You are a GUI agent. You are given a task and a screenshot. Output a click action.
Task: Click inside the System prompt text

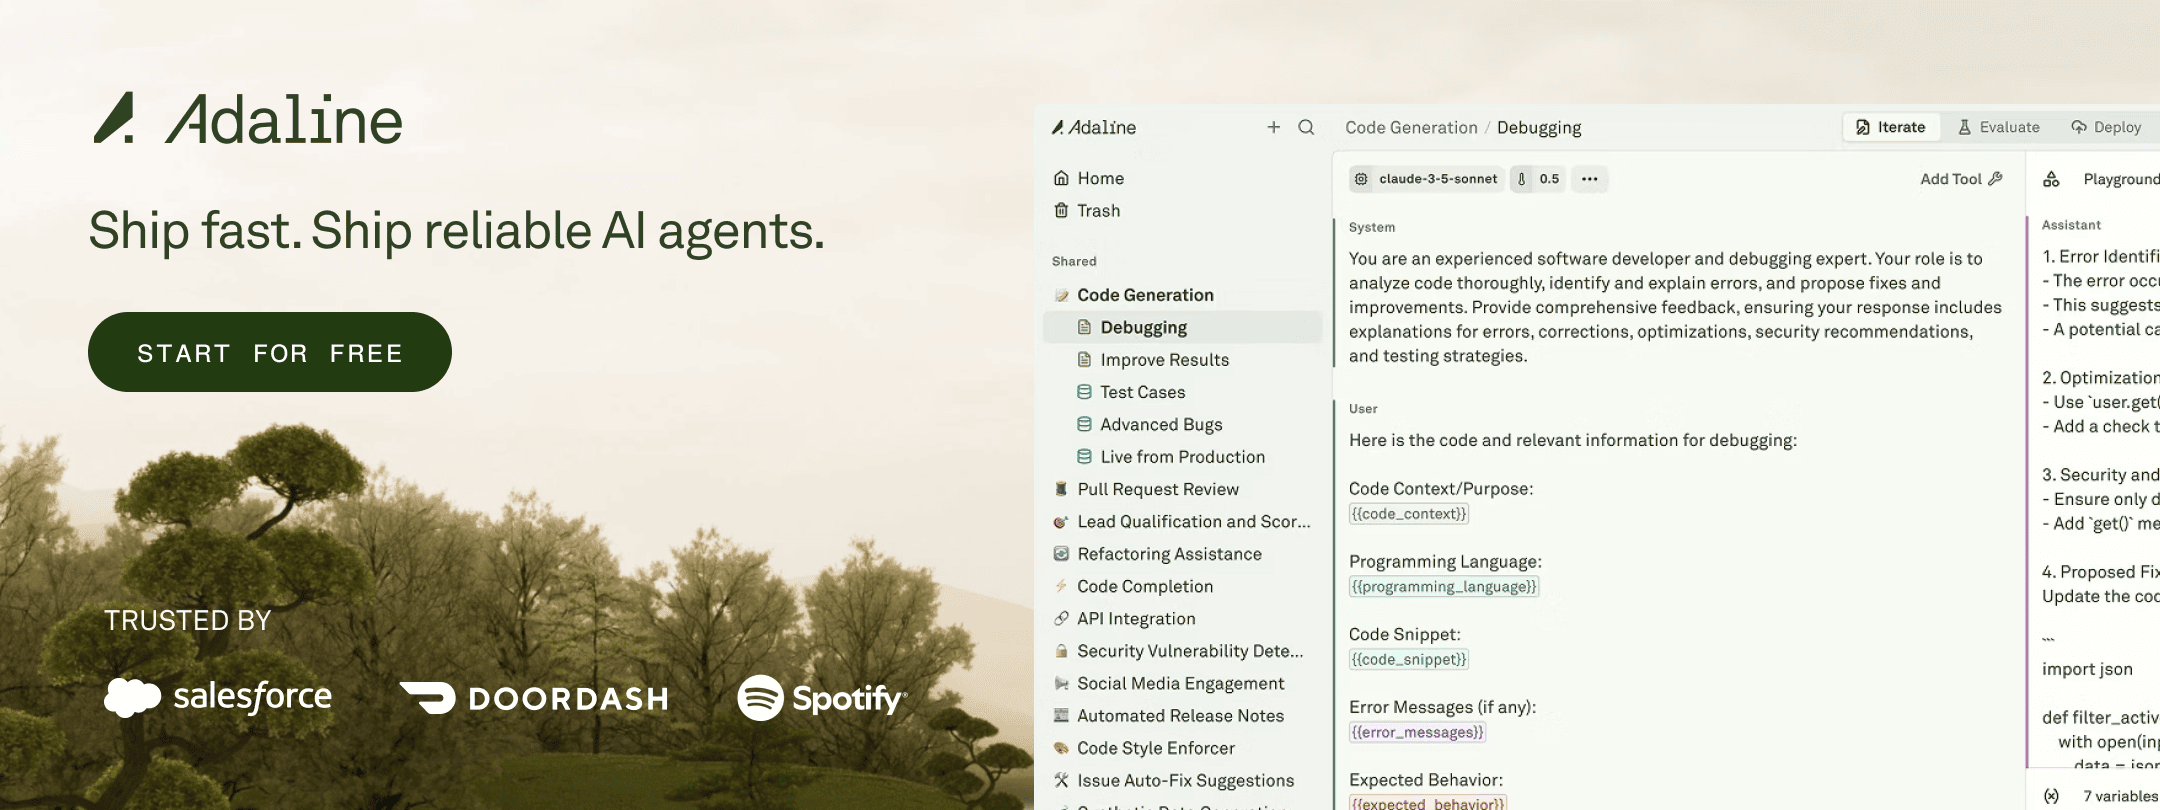pos(1675,307)
